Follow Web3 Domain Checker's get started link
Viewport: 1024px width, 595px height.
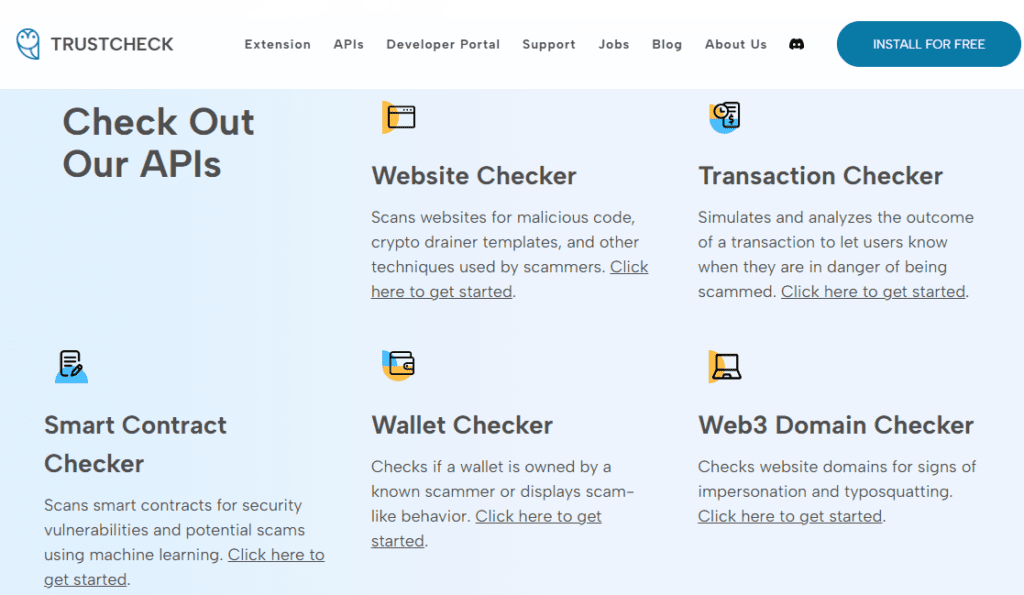pos(790,516)
